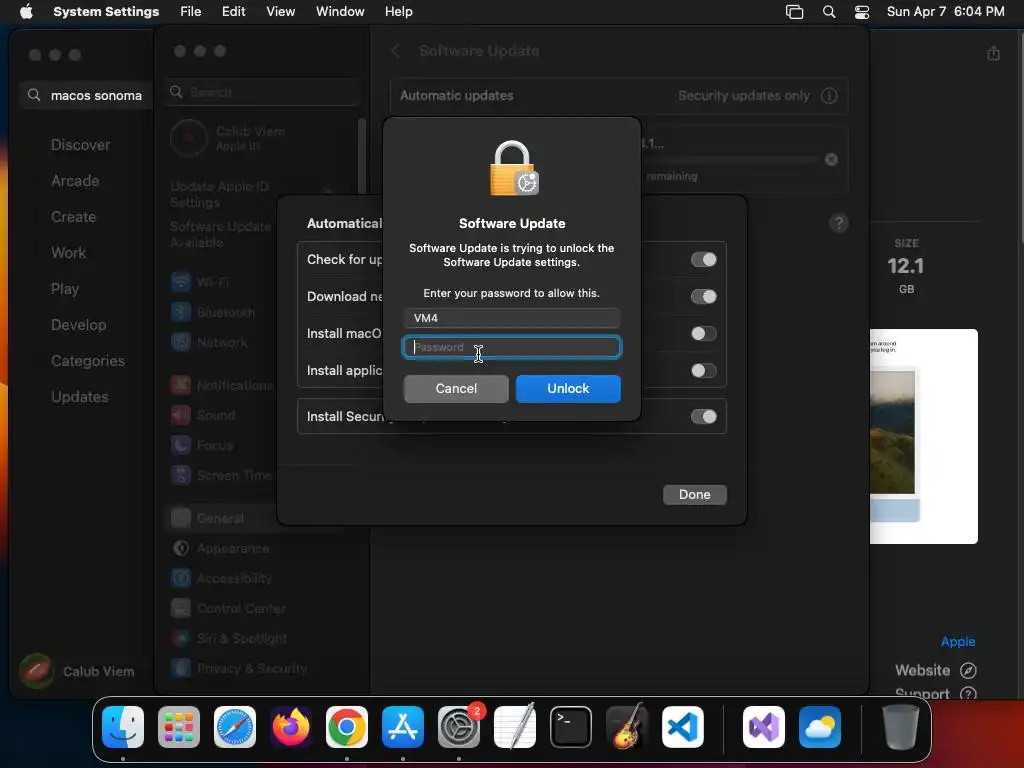This screenshot has height=768, width=1024.
Task: Select Discover in App Store sidebar
Action: click(x=80, y=145)
